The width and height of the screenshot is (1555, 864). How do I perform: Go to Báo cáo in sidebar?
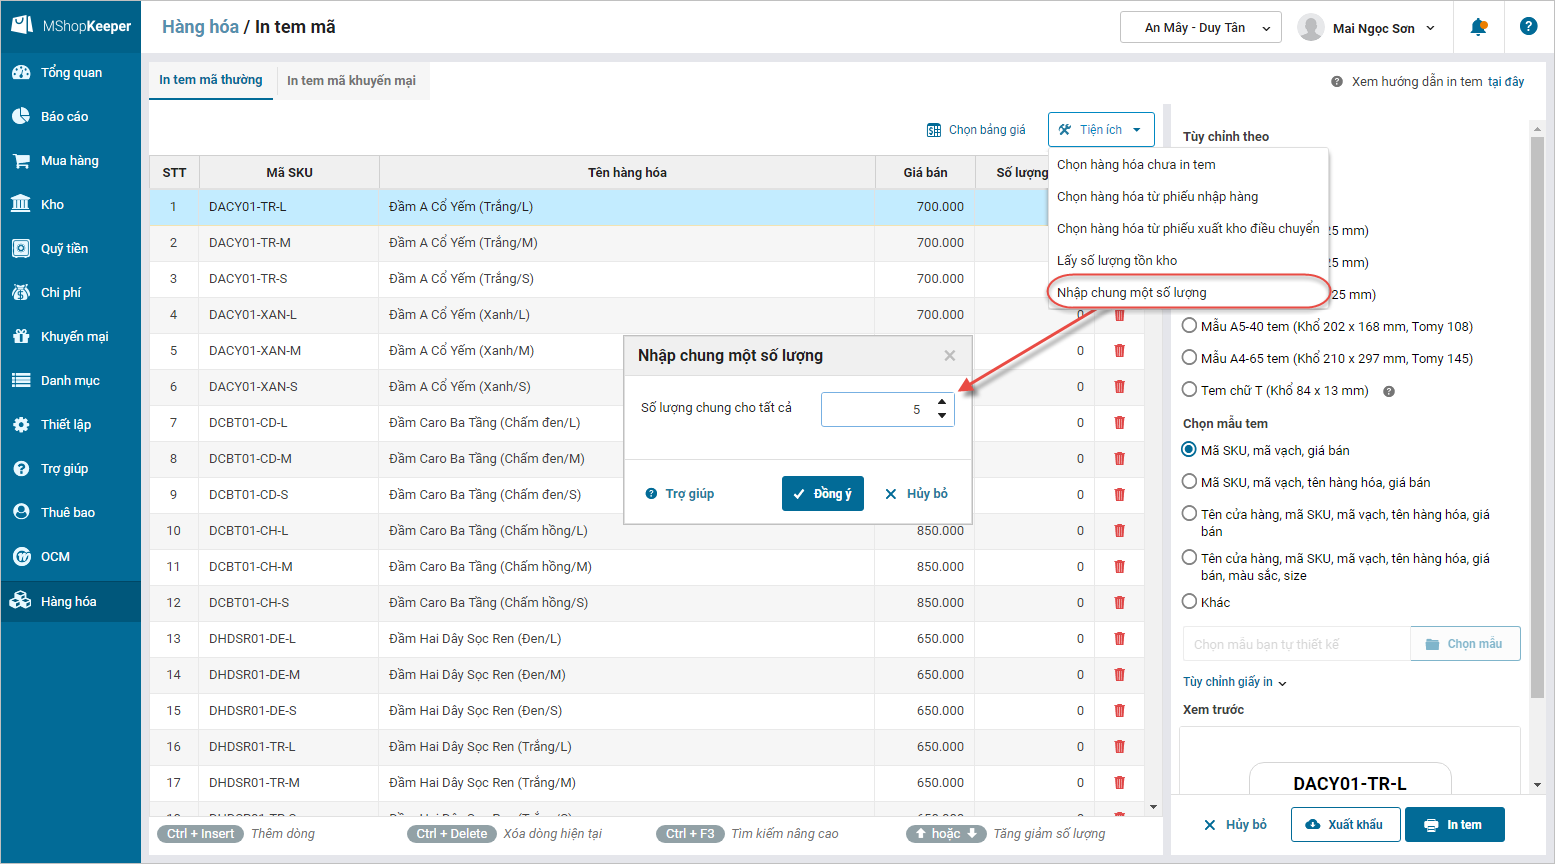64,116
